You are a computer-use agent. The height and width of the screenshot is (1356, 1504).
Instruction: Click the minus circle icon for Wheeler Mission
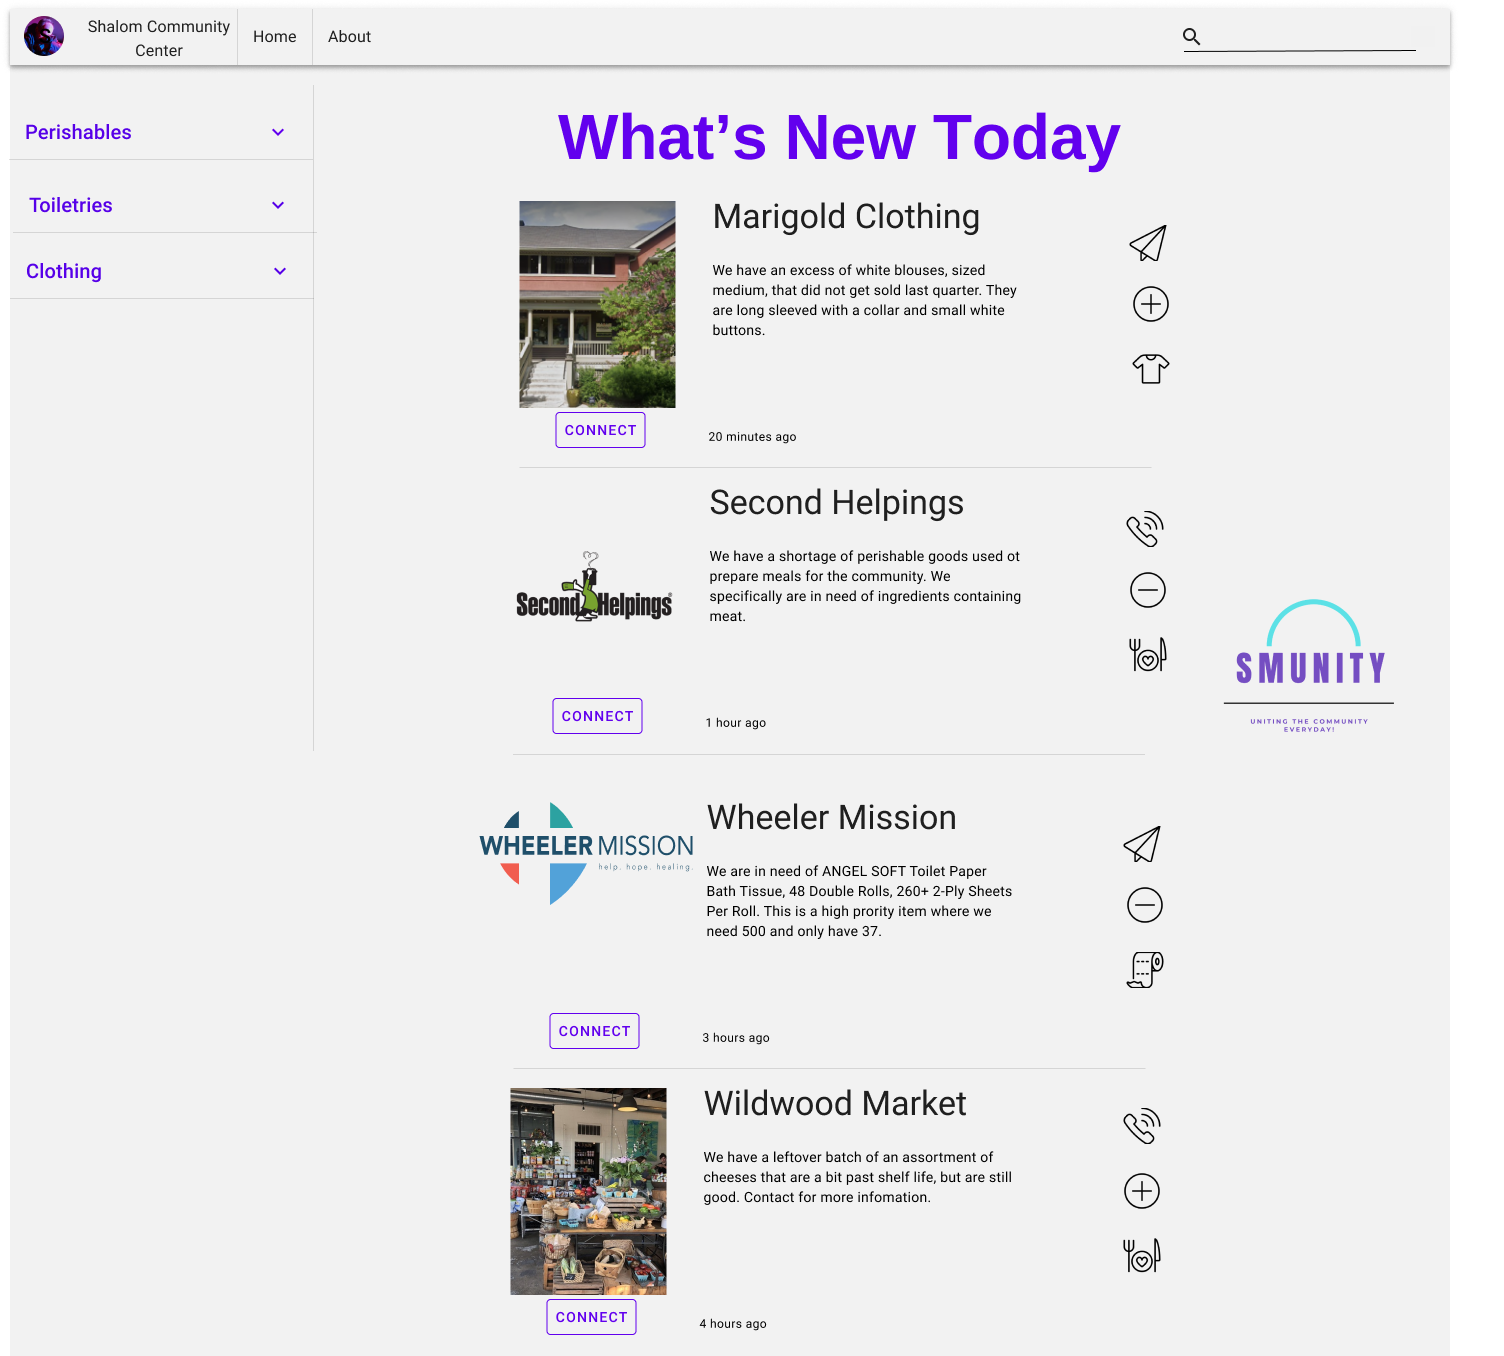[1144, 905]
